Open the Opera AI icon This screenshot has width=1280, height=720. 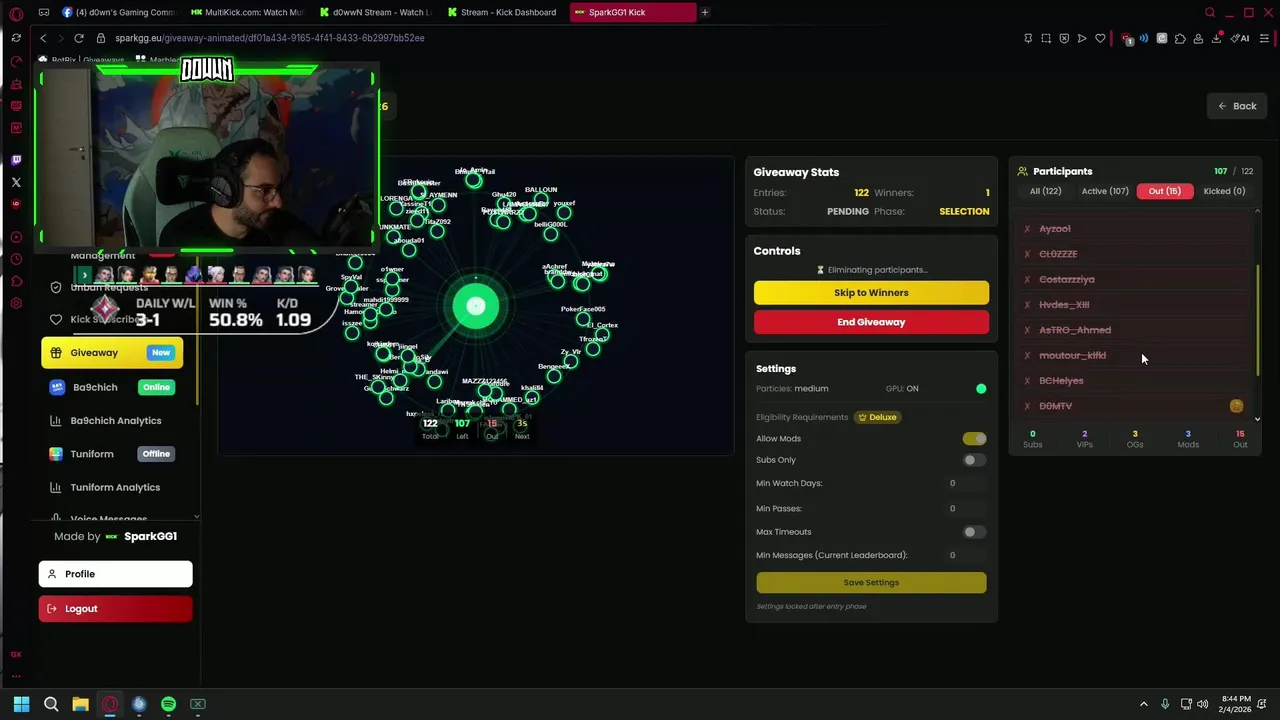pyautogui.click(x=1240, y=38)
